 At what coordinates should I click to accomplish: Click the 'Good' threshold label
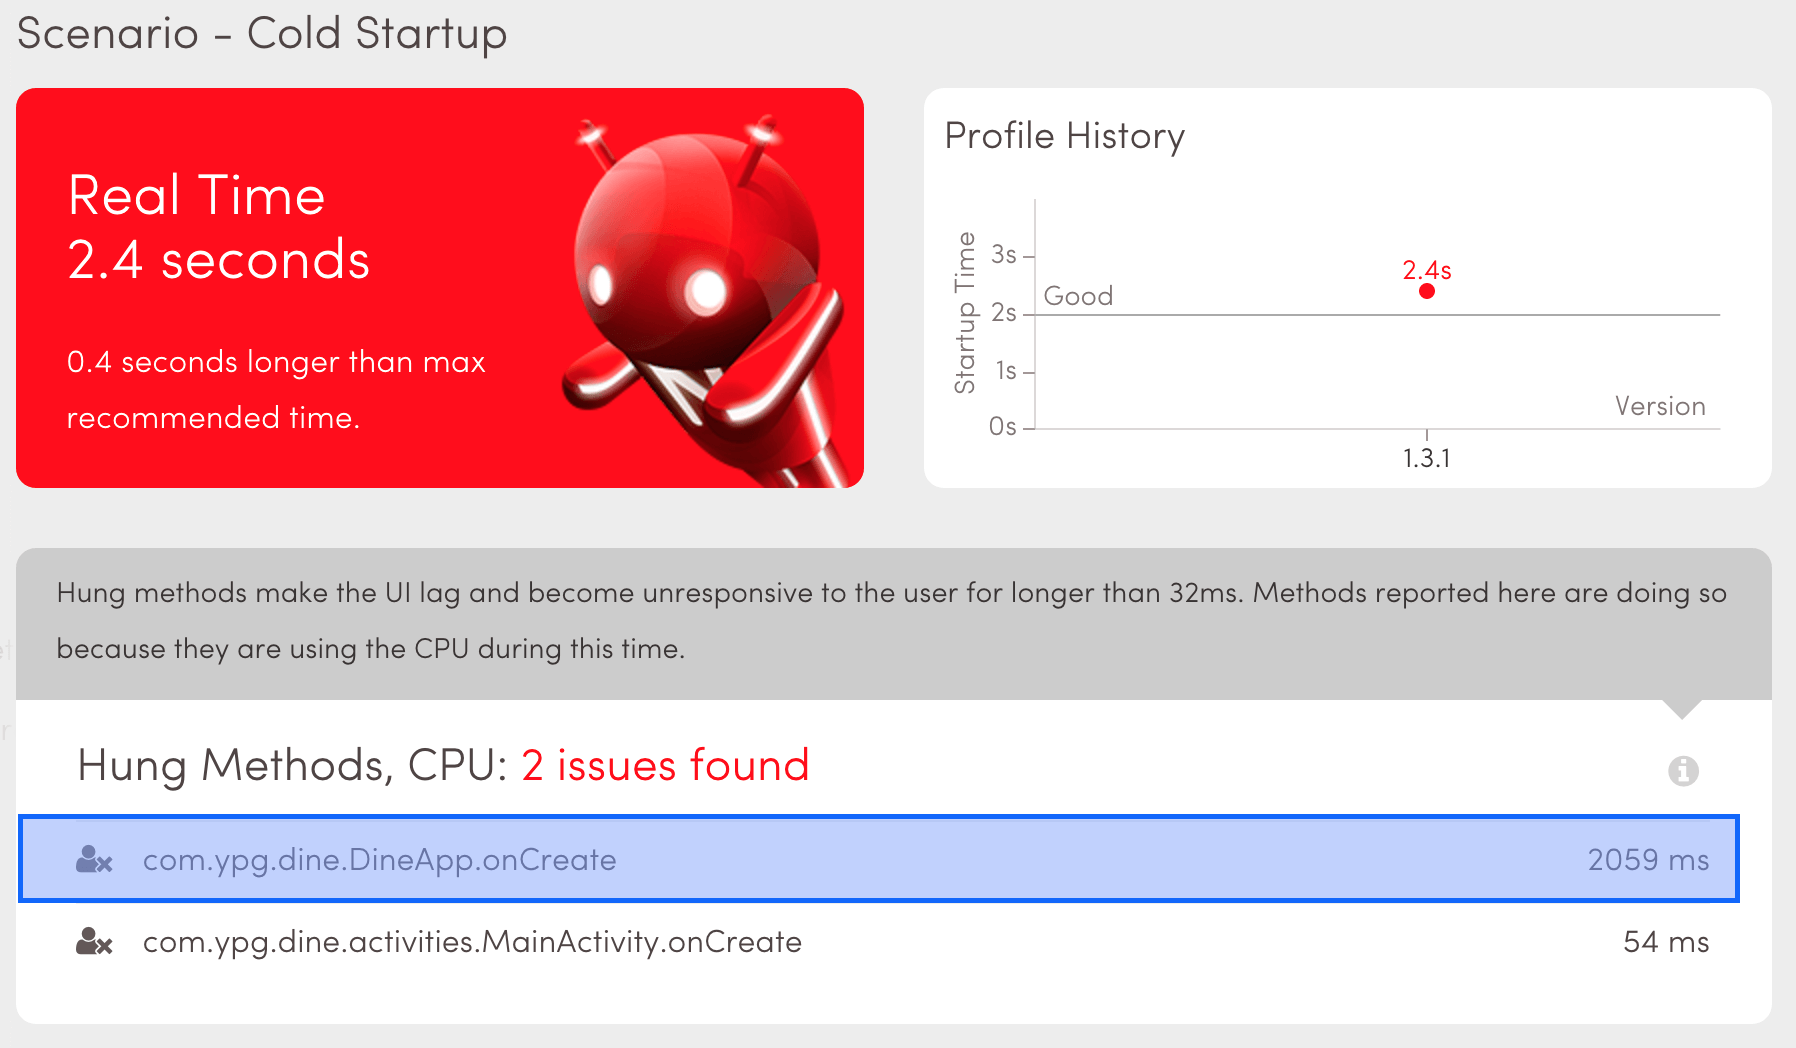[1078, 296]
